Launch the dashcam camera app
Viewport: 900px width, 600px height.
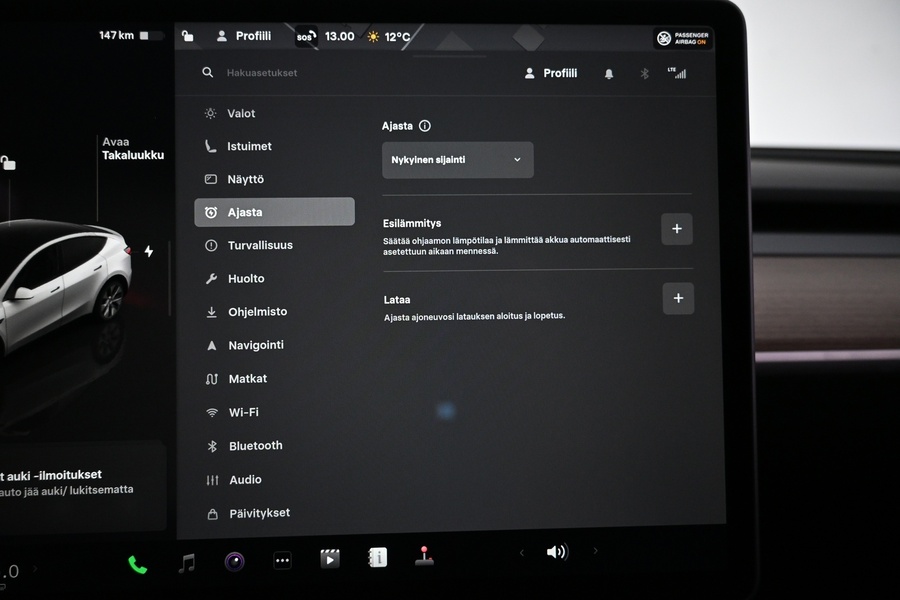click(234, 561)
